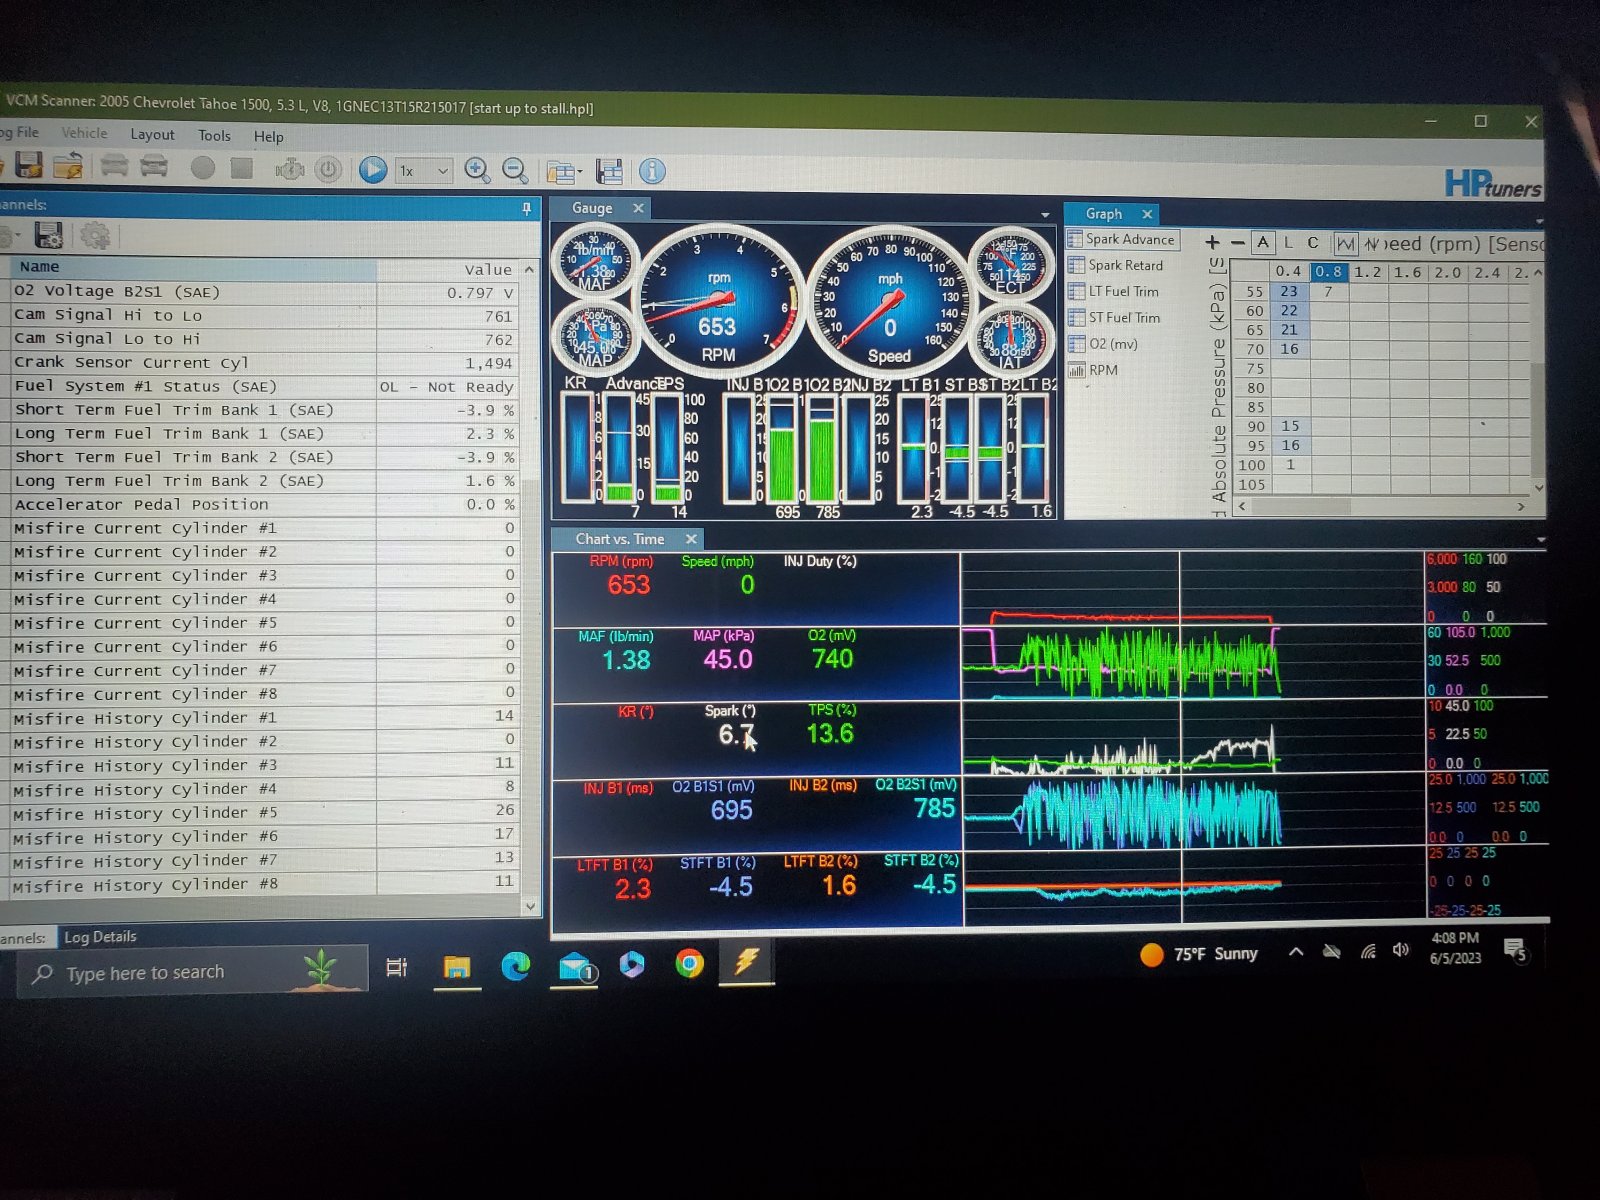Click the first gray vehicle icon in the toolbar

(114, 166)
